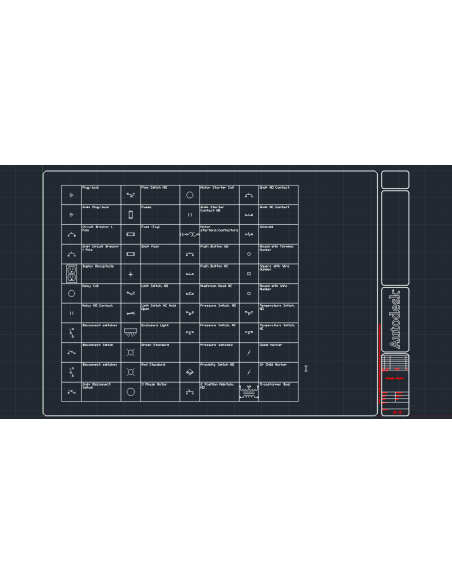
Task: Select the Relay NO Contact symbol
Action: tap(71, 313)
